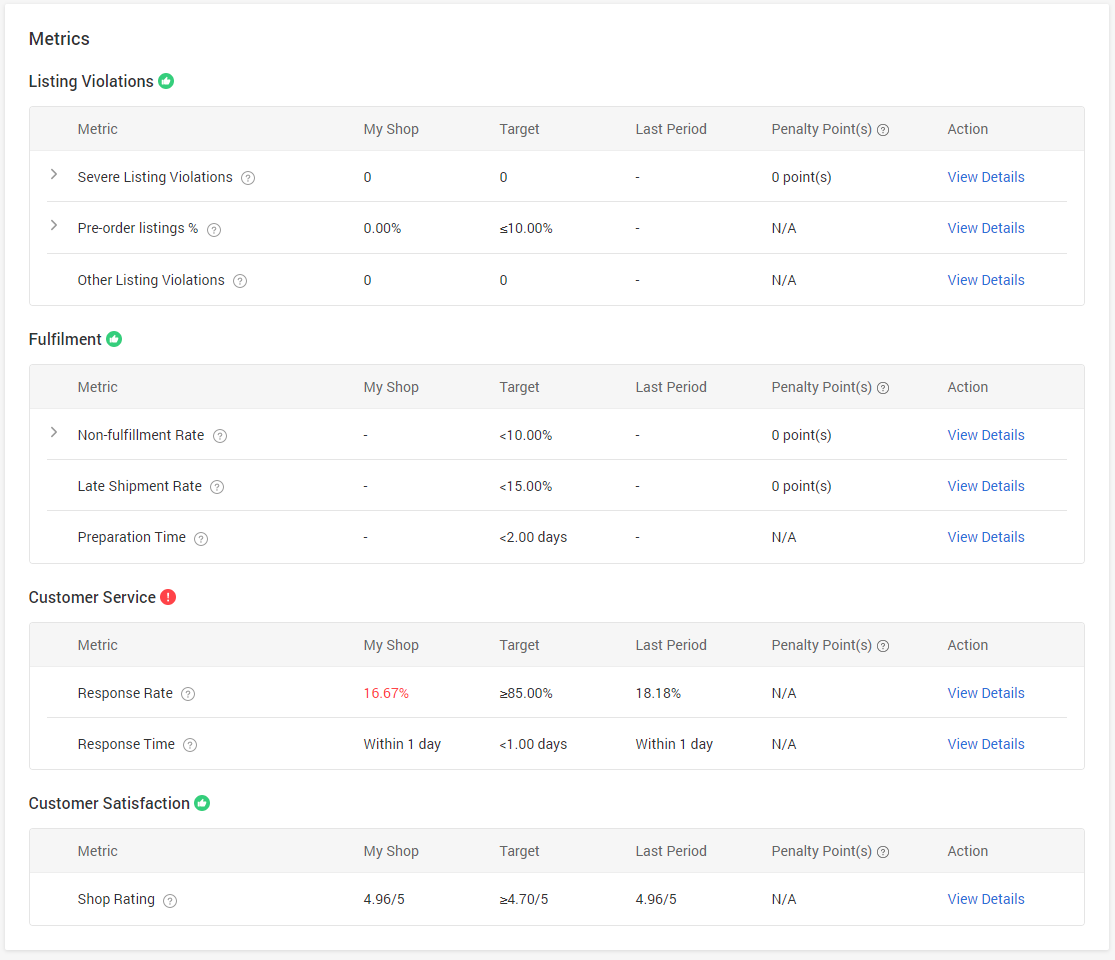The width and height of the screenshot is (1115, 960).
Task: Click the Late Shipment Rate metric name
Action: point(139,486)
